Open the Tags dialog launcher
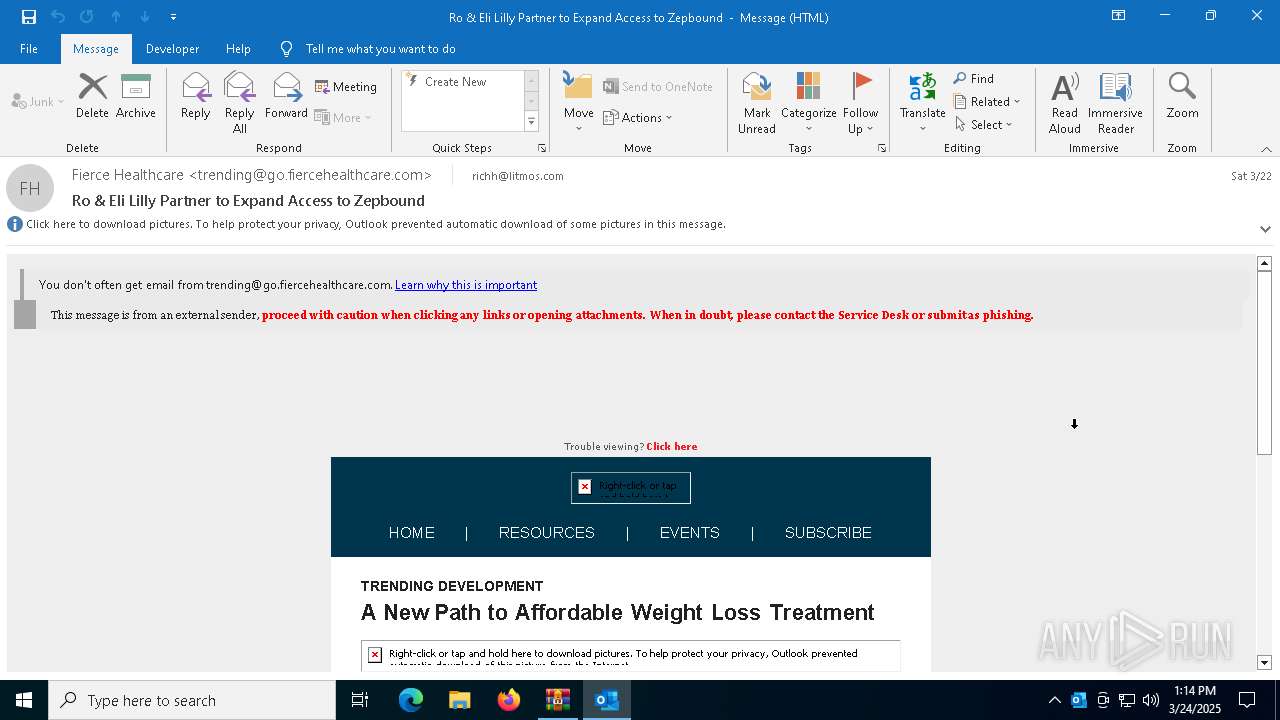Viewport: 1280px width, 720px height. pyautogui.click(x=882, y=148)
